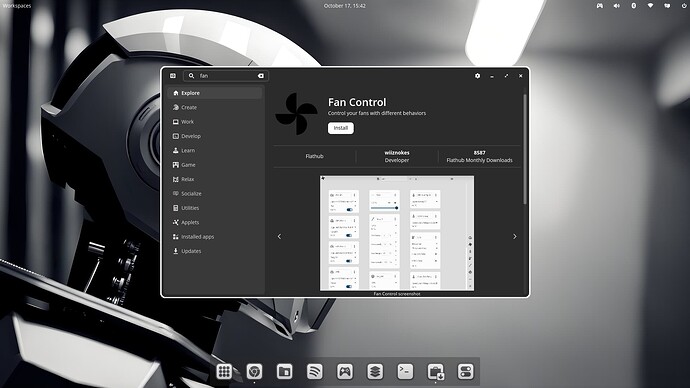Show previous screenshot with left chevron
This screenshot has height=388, width=690.
[x=279, y=237]
